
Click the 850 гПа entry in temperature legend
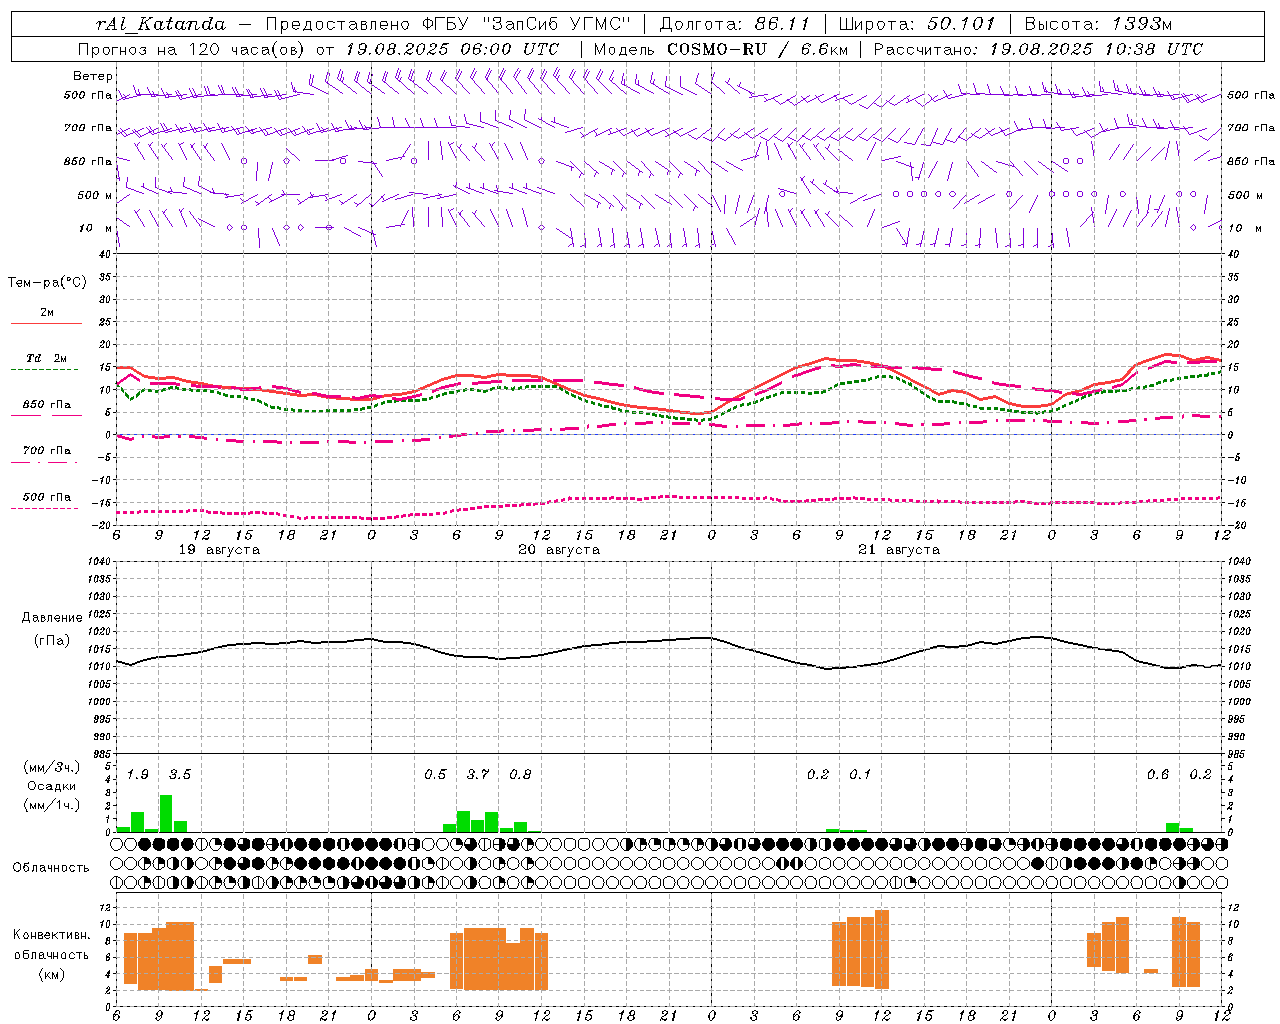[46, 405]
